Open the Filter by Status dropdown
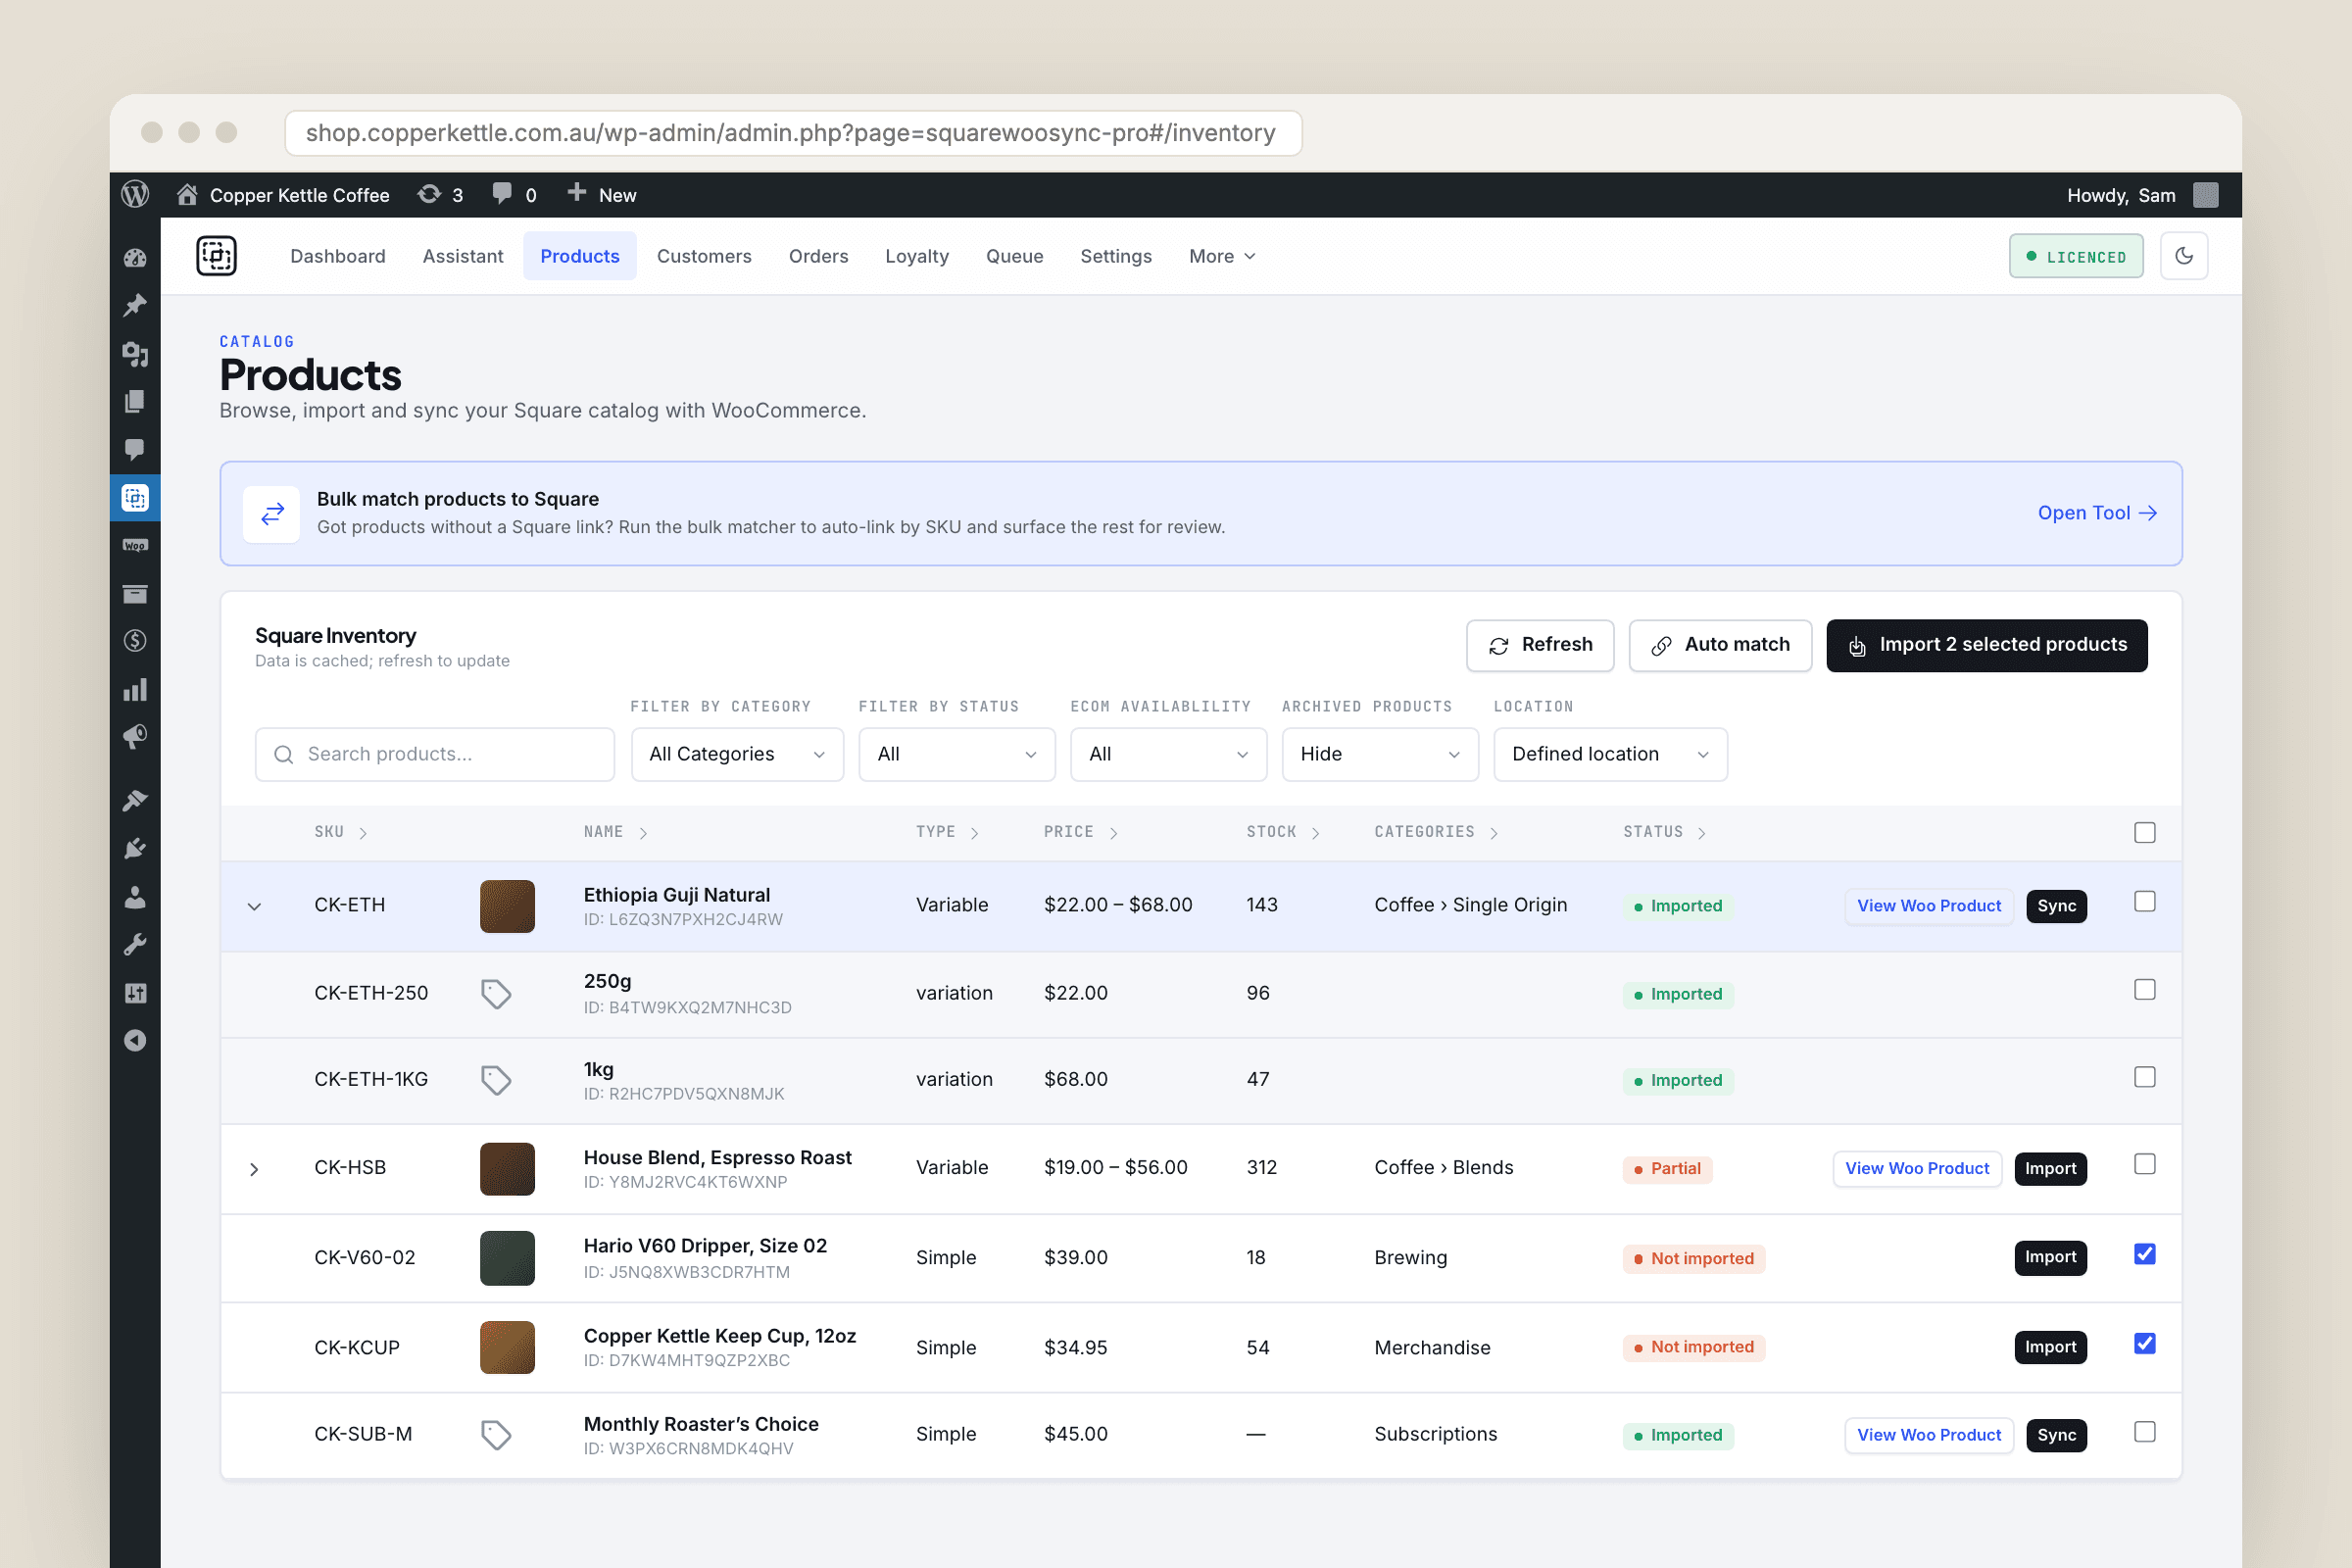This screenshot has width=2352, height=1568. (x=956, y=754)
